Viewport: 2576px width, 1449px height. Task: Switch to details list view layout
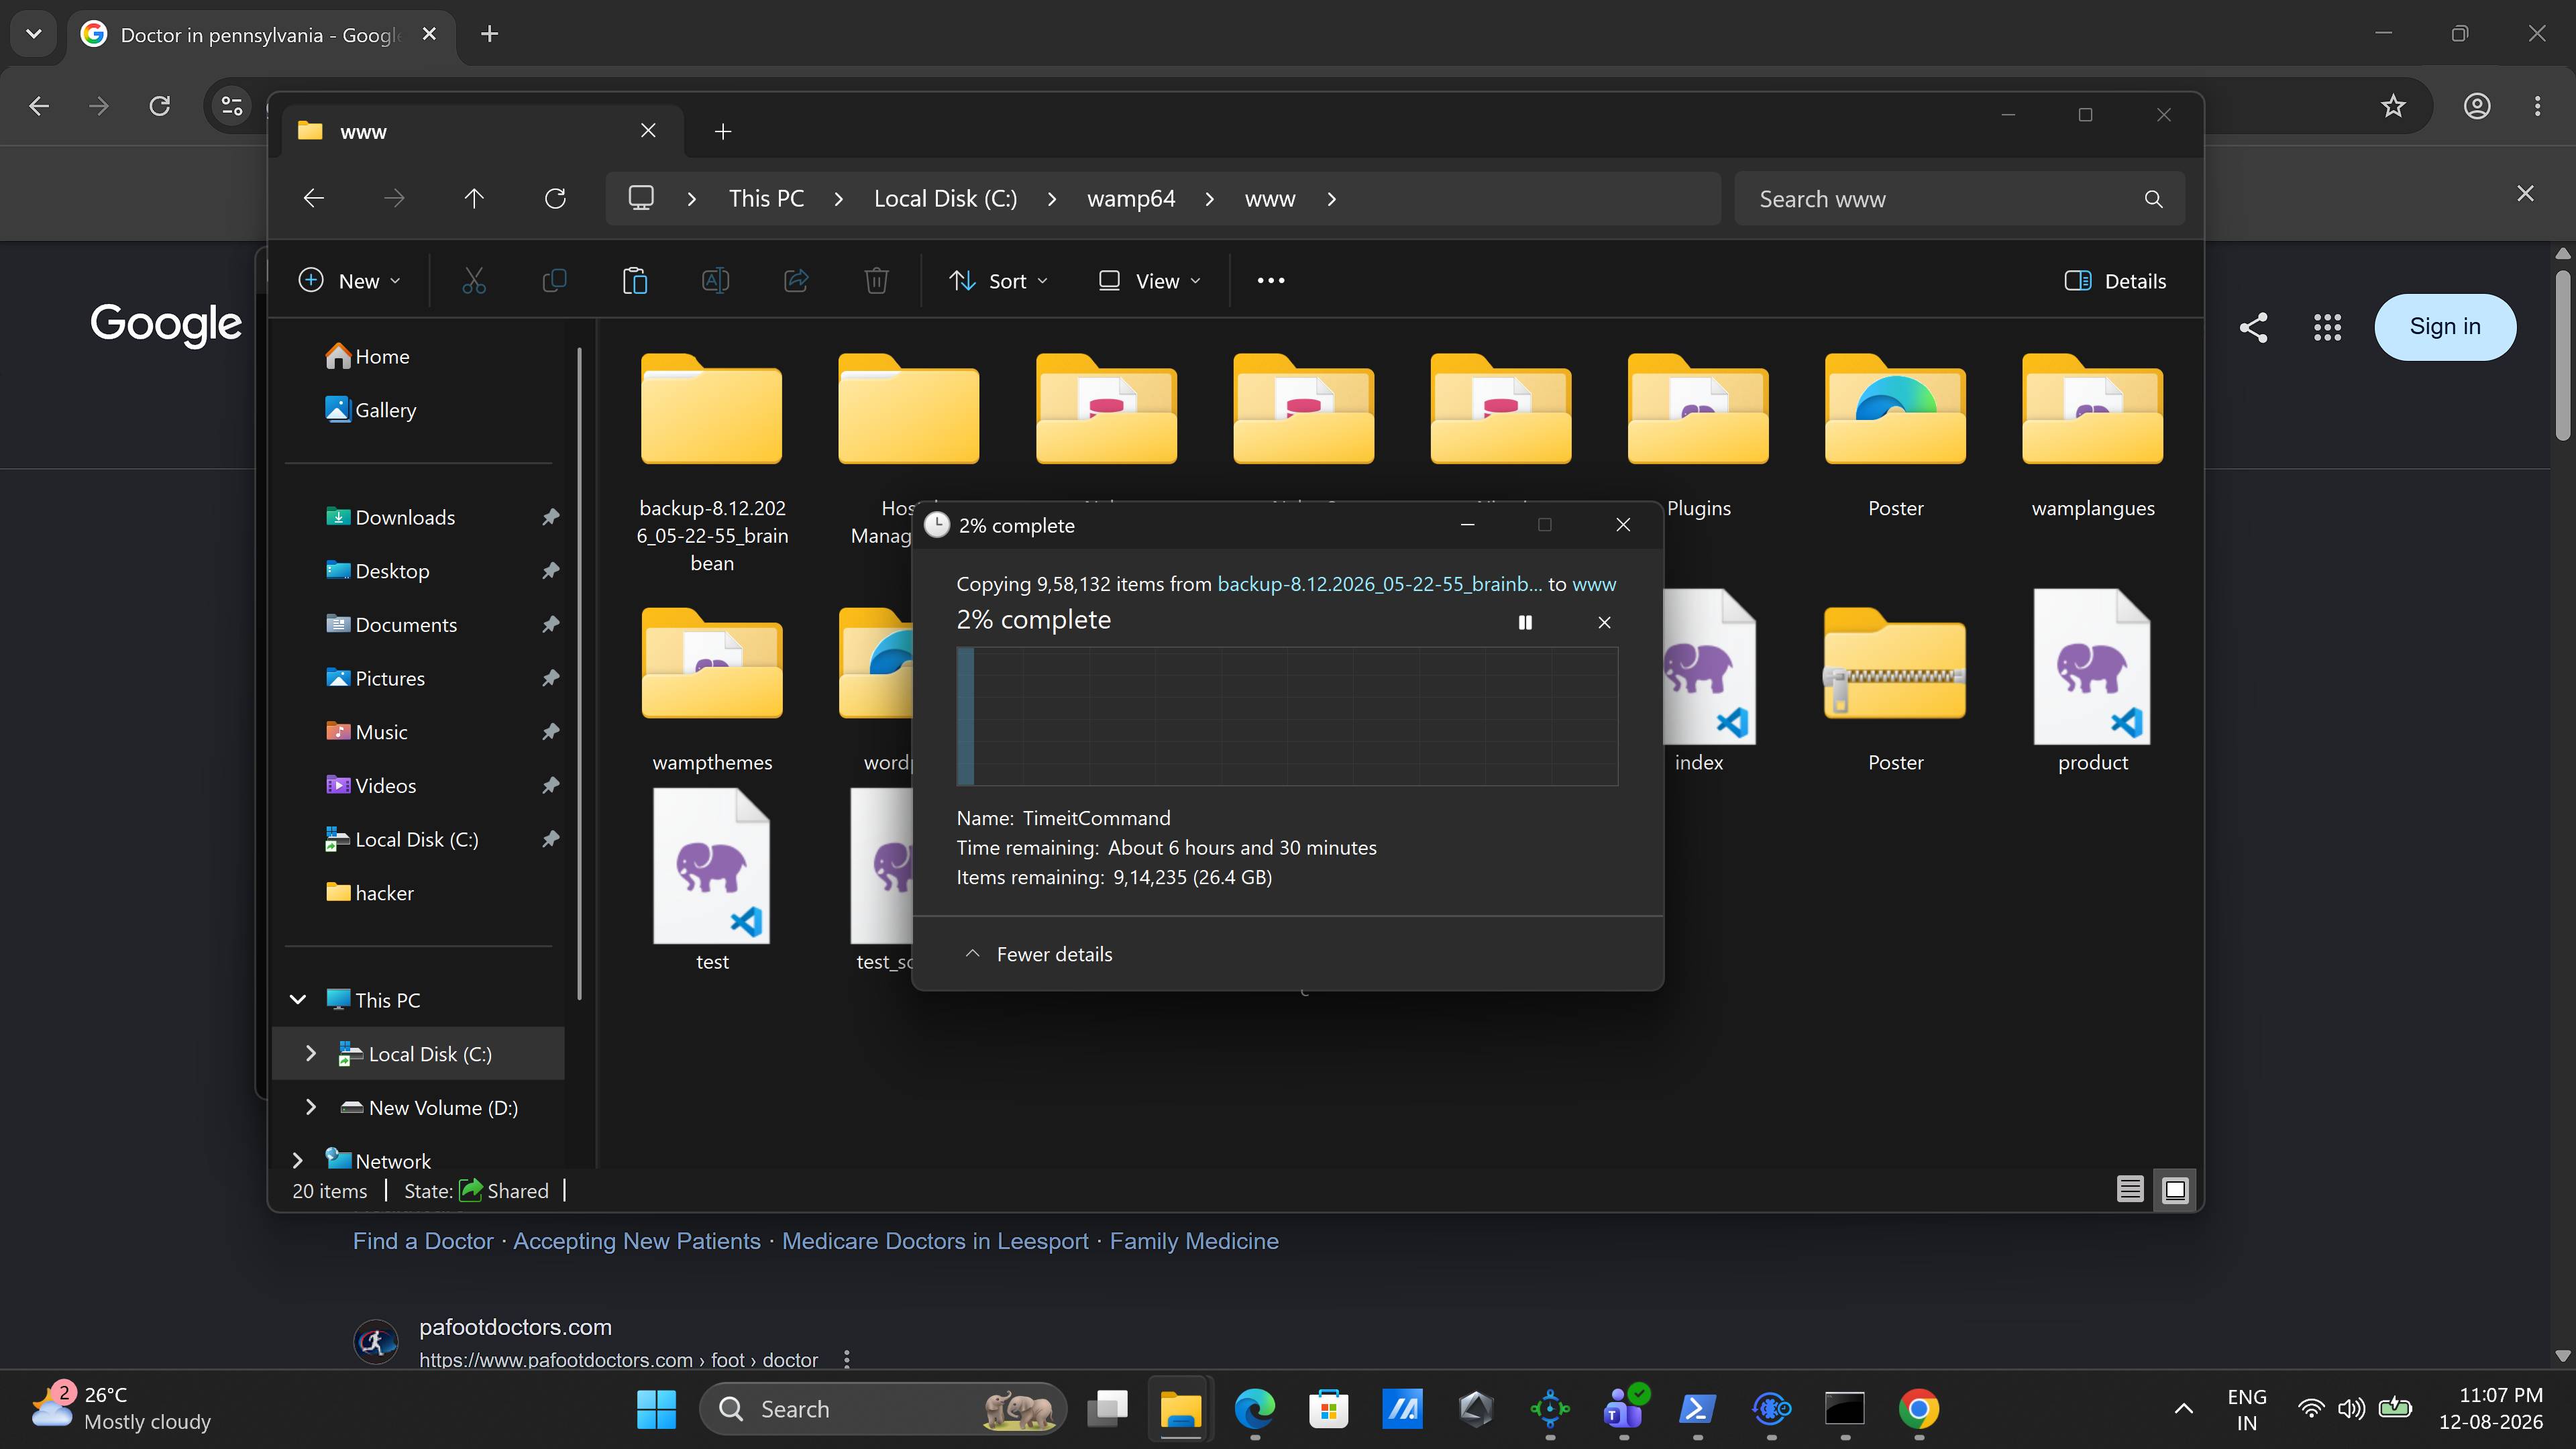coord(2130,1189)
